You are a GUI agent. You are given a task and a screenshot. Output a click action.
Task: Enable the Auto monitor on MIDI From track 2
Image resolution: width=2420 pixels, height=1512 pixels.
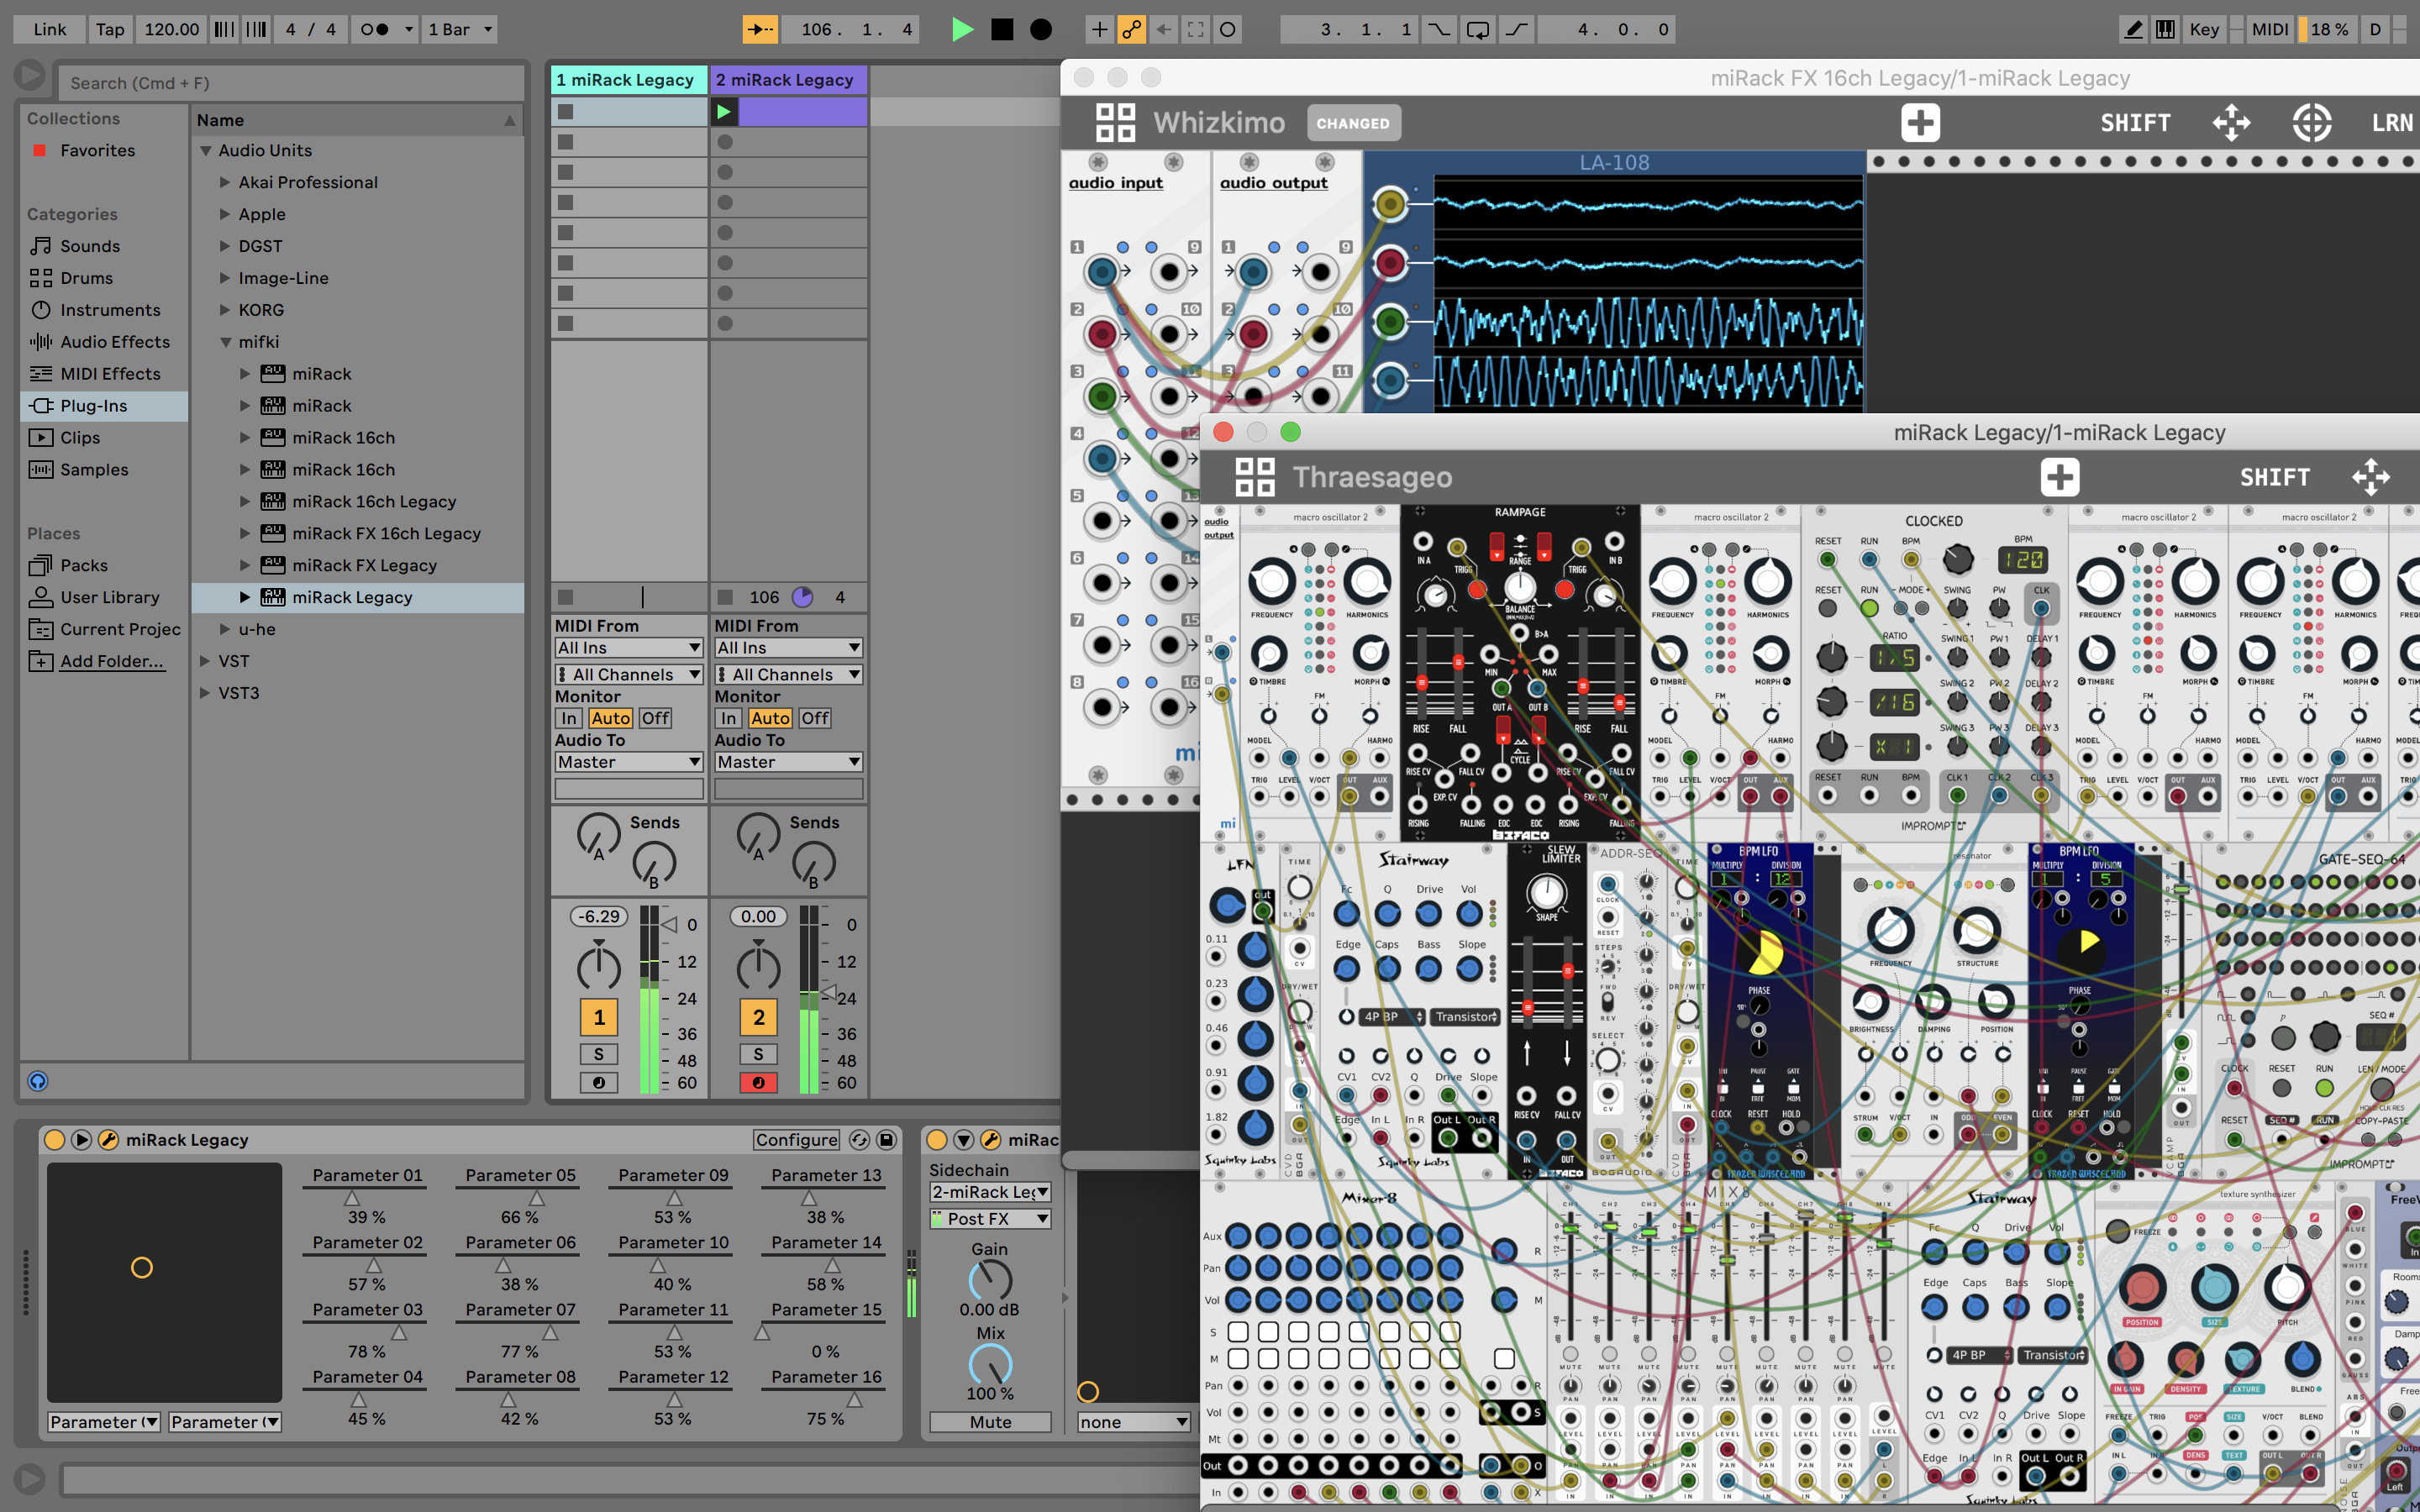772,717
